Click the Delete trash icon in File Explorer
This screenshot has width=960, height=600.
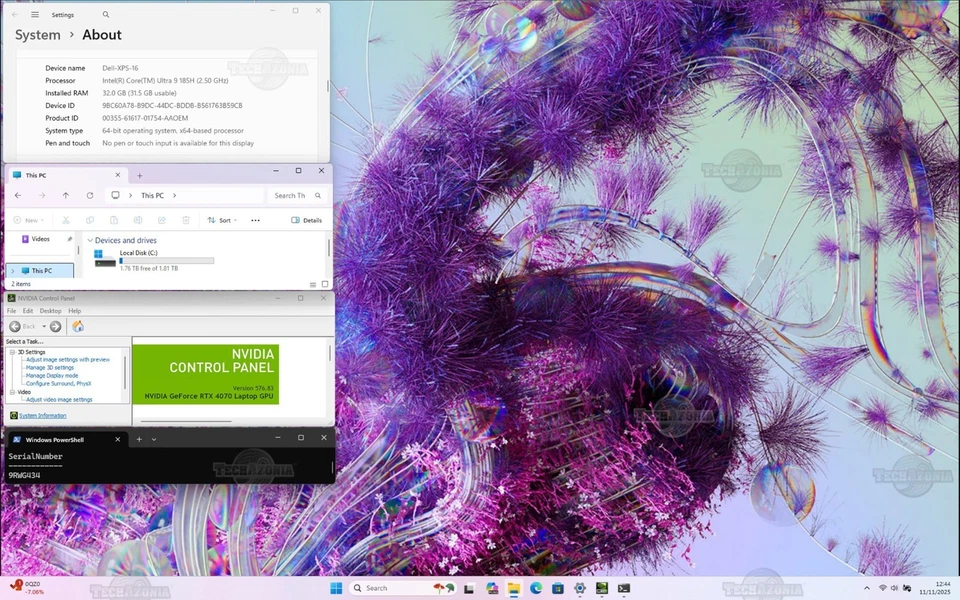pyautogui.click(x=186, y=220)
